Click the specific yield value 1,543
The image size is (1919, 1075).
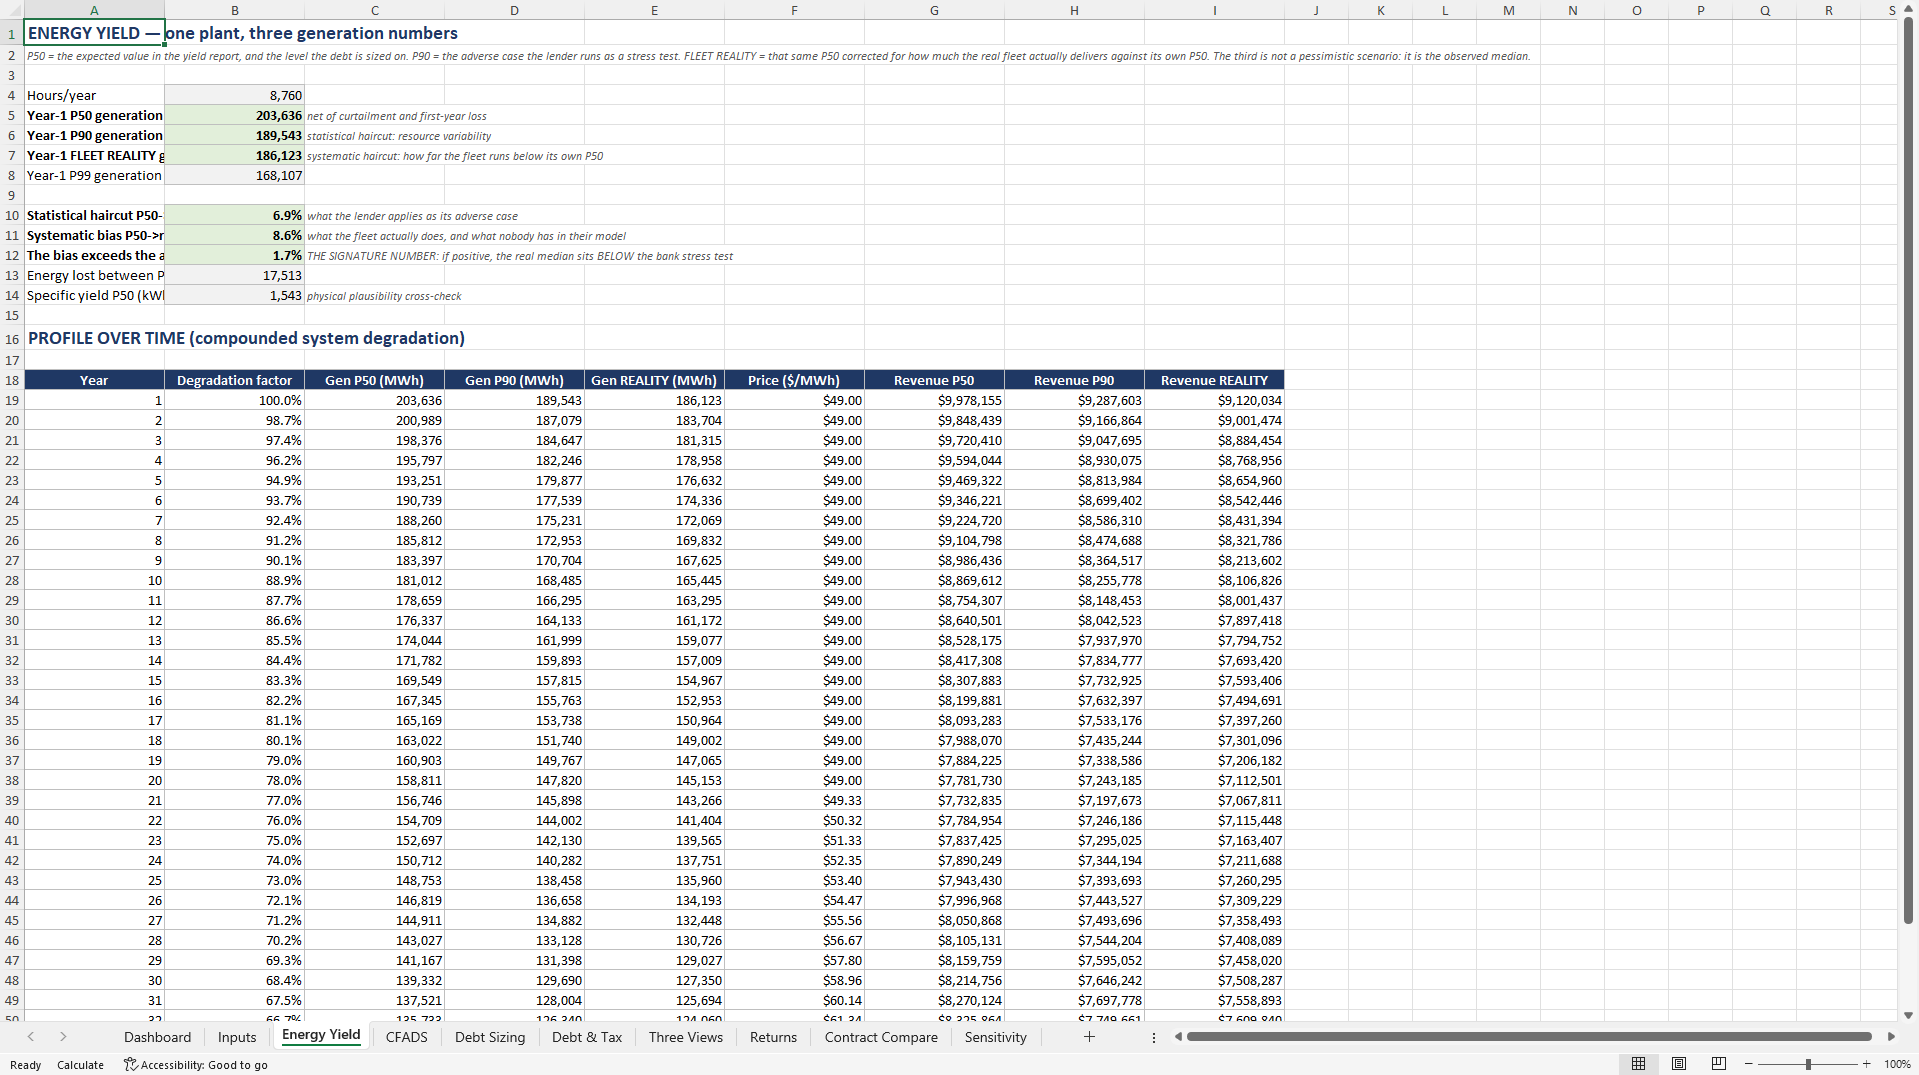point(234,295)
